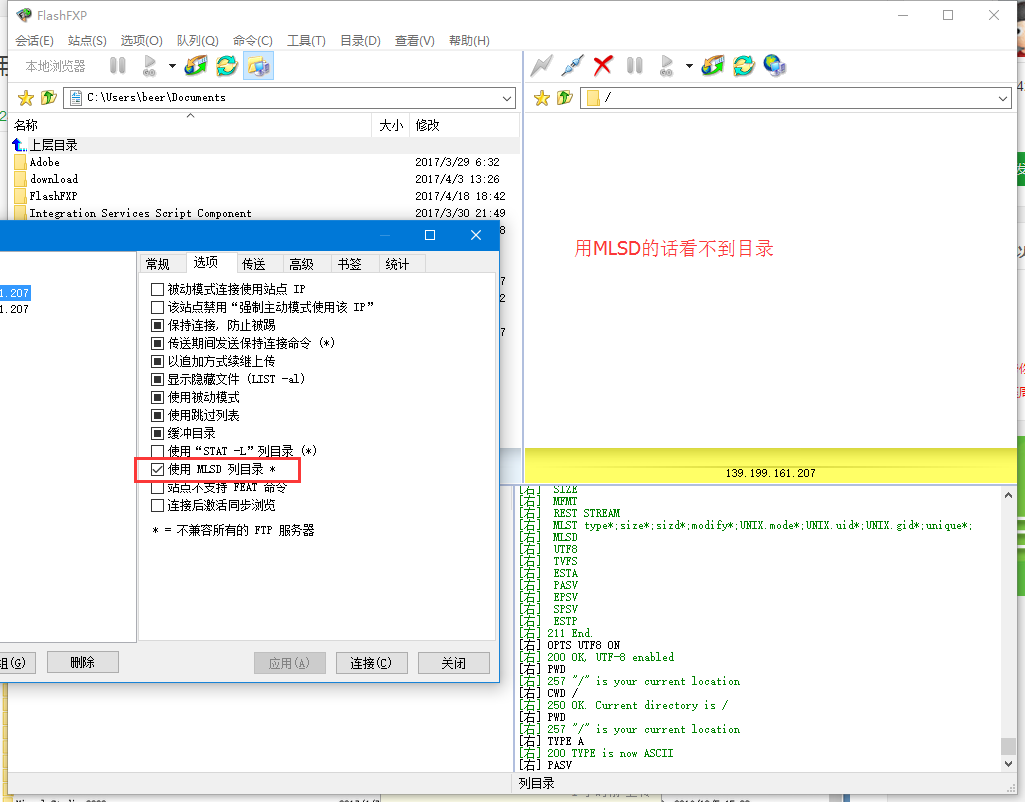Click the log pane scroll down arrow
This screenshot has height=802, width=1025.
[x=1008, y=763]
